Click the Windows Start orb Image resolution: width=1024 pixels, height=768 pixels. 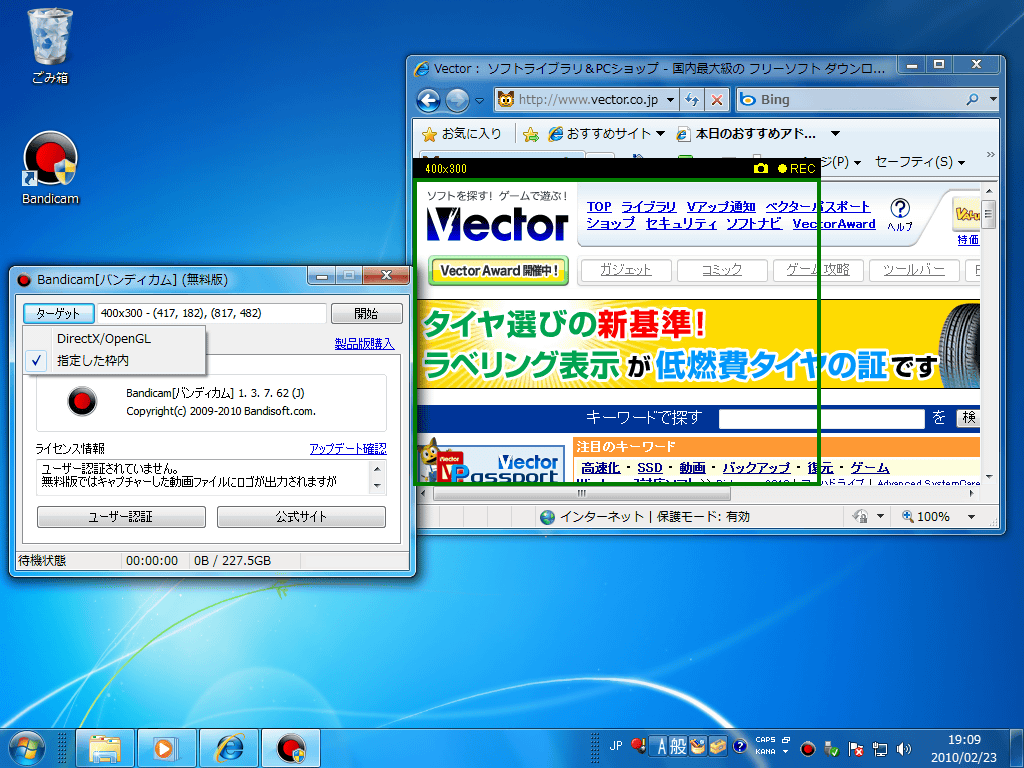pyautogui.click(x=27, y=748)
